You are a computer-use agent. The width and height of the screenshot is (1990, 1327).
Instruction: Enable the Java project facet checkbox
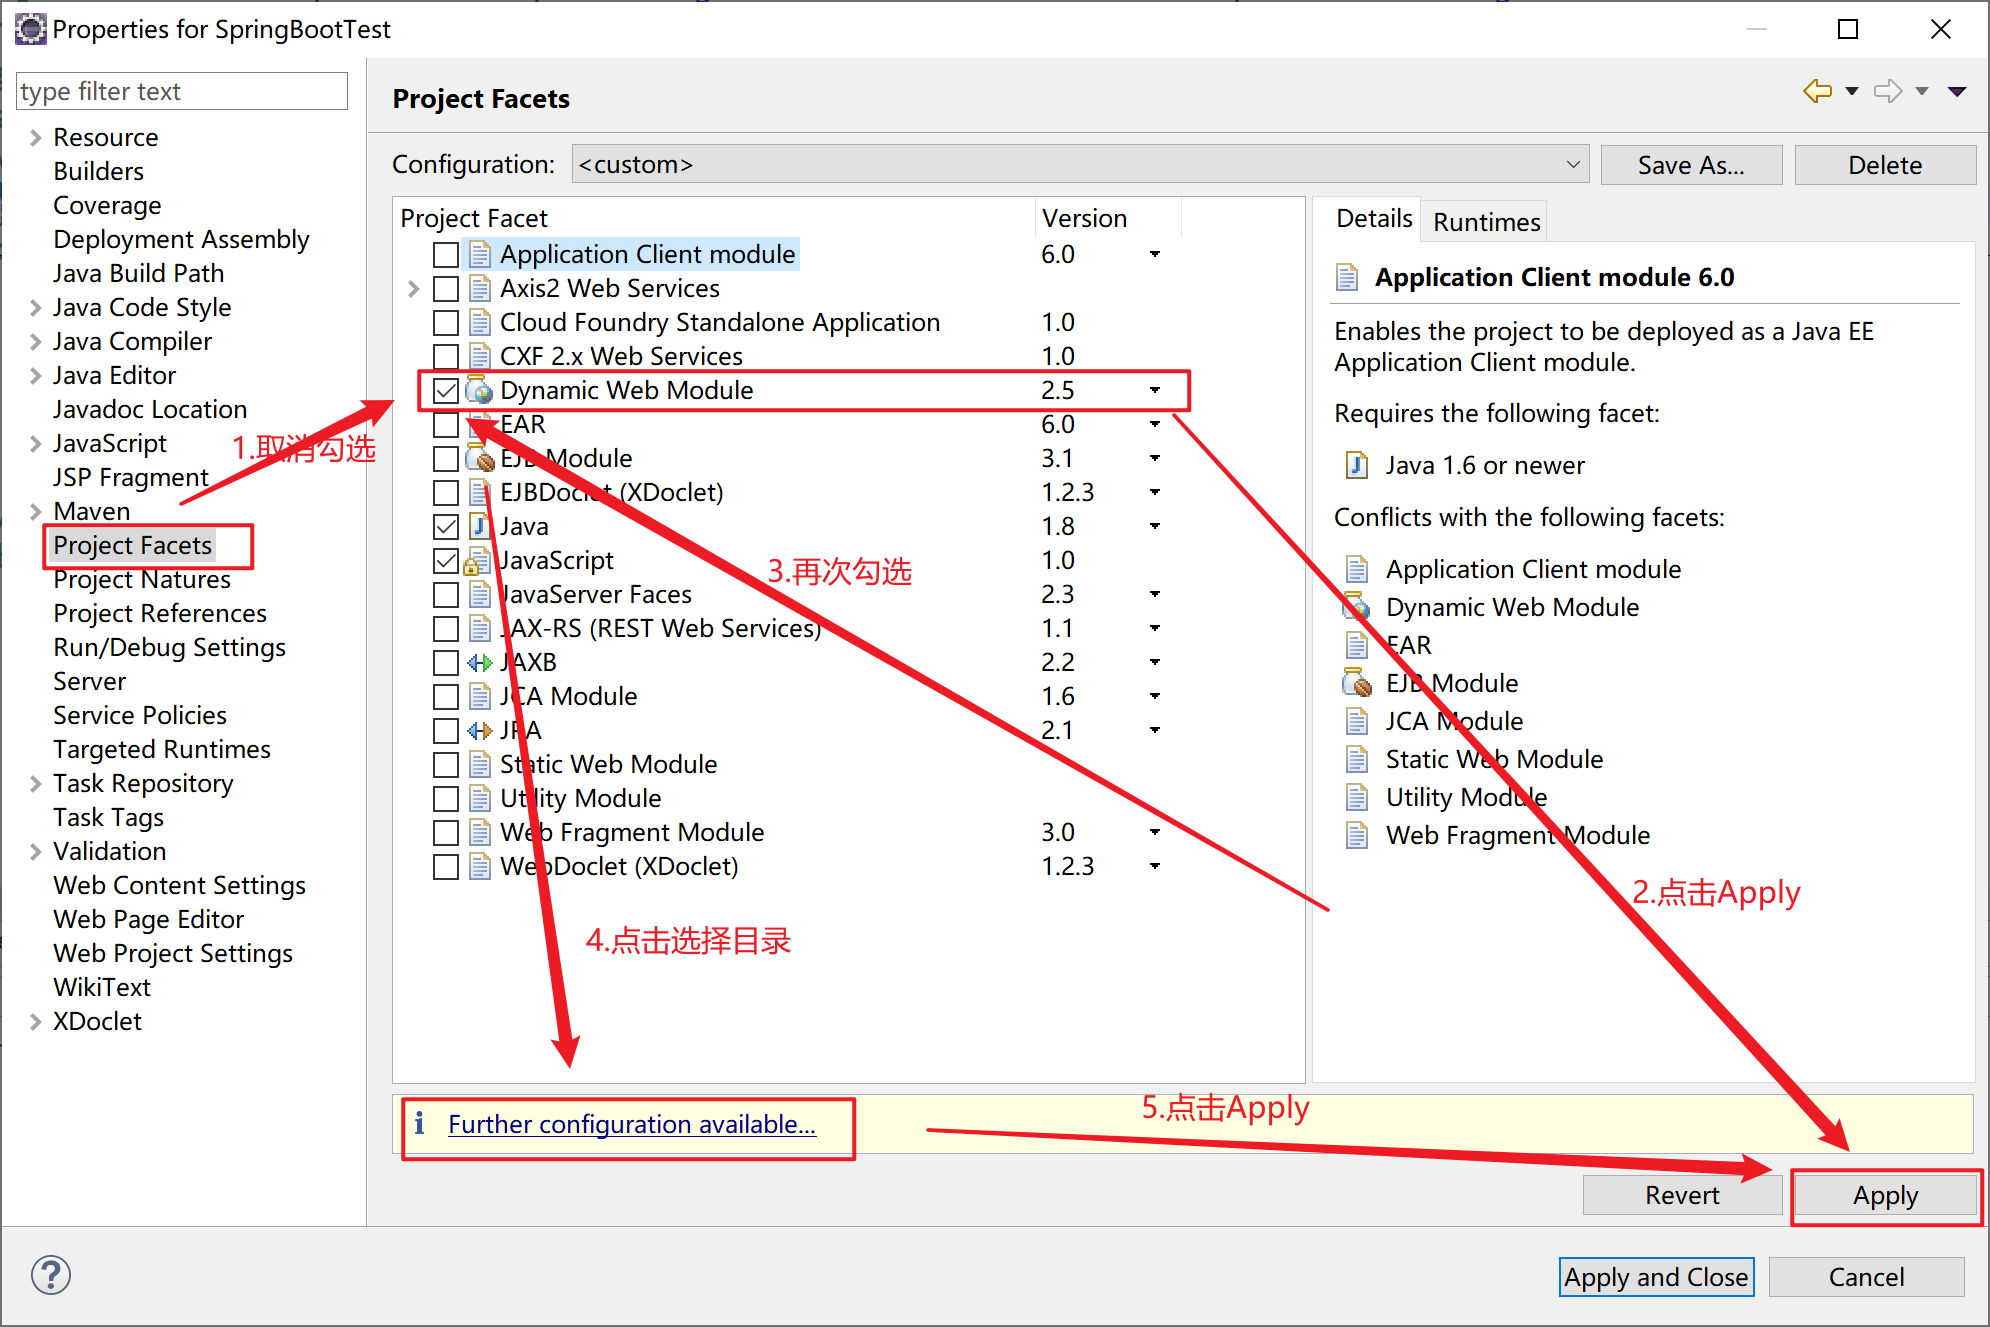click(x=444, y=527)
